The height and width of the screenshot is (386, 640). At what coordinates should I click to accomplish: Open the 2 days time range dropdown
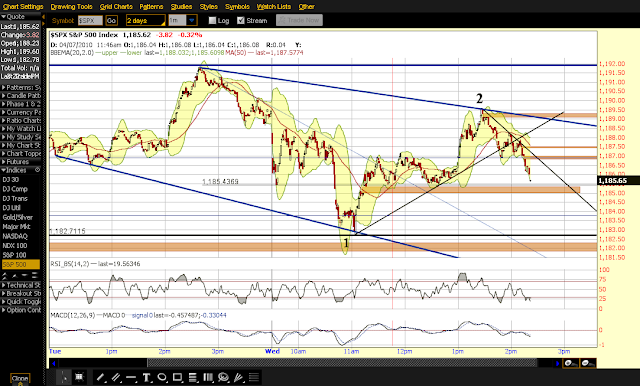[146, 20]
